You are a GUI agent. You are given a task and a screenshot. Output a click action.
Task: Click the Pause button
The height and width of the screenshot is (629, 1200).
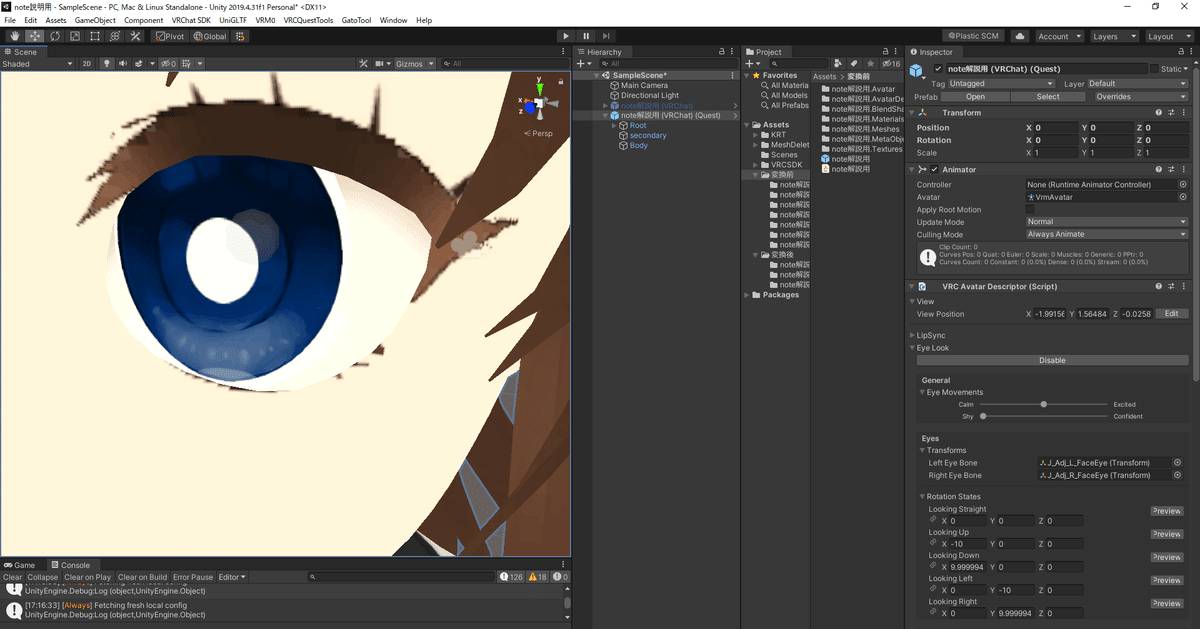[586, 36]
